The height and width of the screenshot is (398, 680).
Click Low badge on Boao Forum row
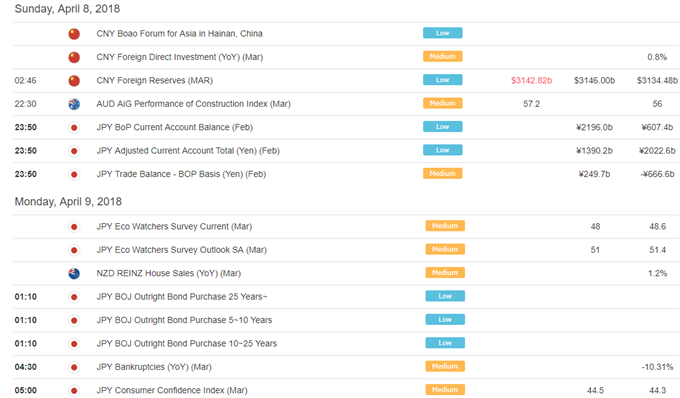(x=443, y=33)
